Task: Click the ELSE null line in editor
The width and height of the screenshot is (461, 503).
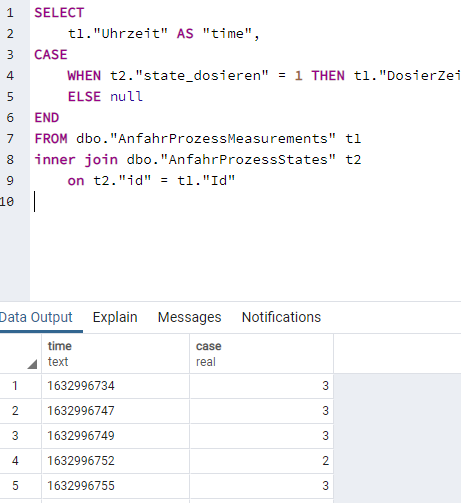Action: (105, 97)
